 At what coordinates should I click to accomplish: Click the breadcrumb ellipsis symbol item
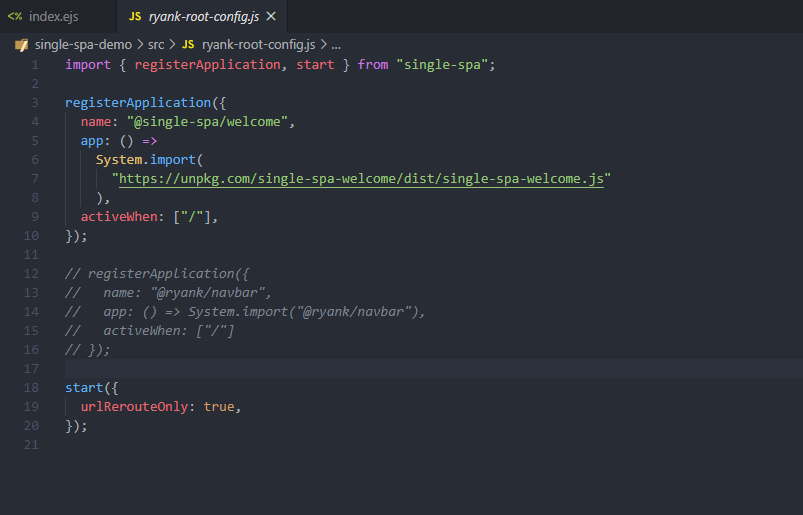pos(335,45)
